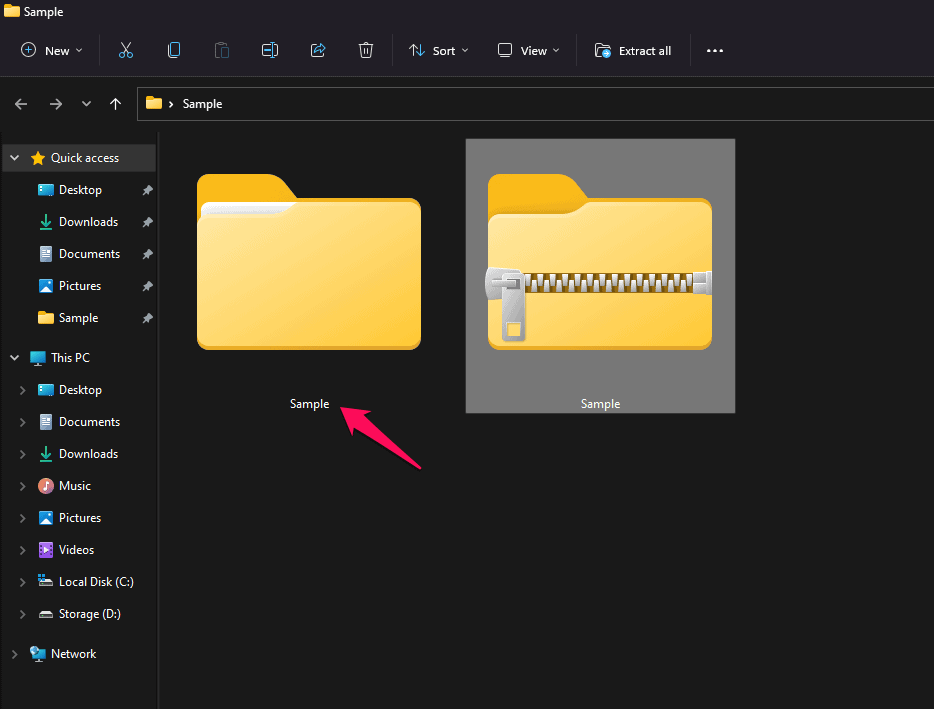Expand the Network tree node
Screen dimensions: 934x709
tap(15, 654)
